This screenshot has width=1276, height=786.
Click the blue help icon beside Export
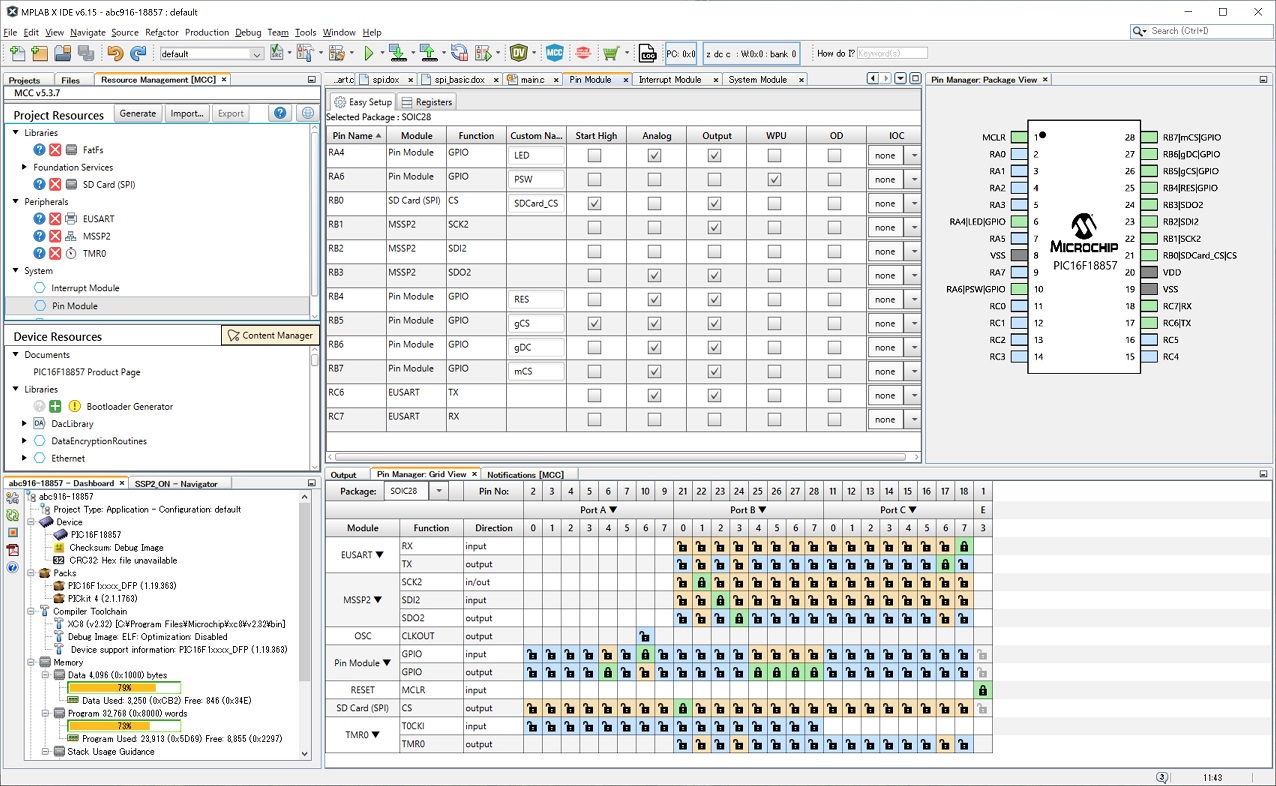[280, 114]
